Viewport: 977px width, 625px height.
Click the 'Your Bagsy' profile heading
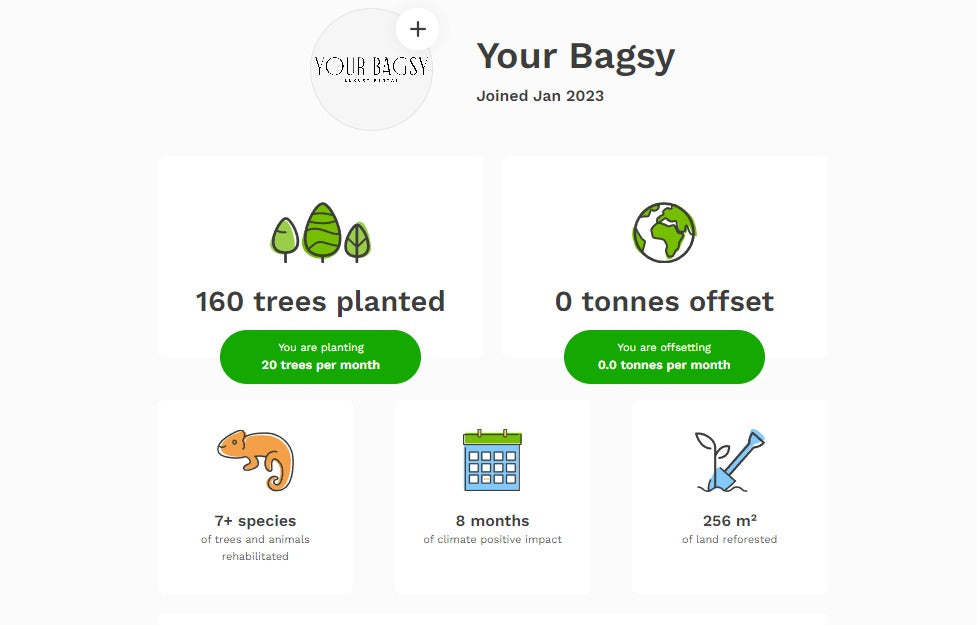coord(575,56)
